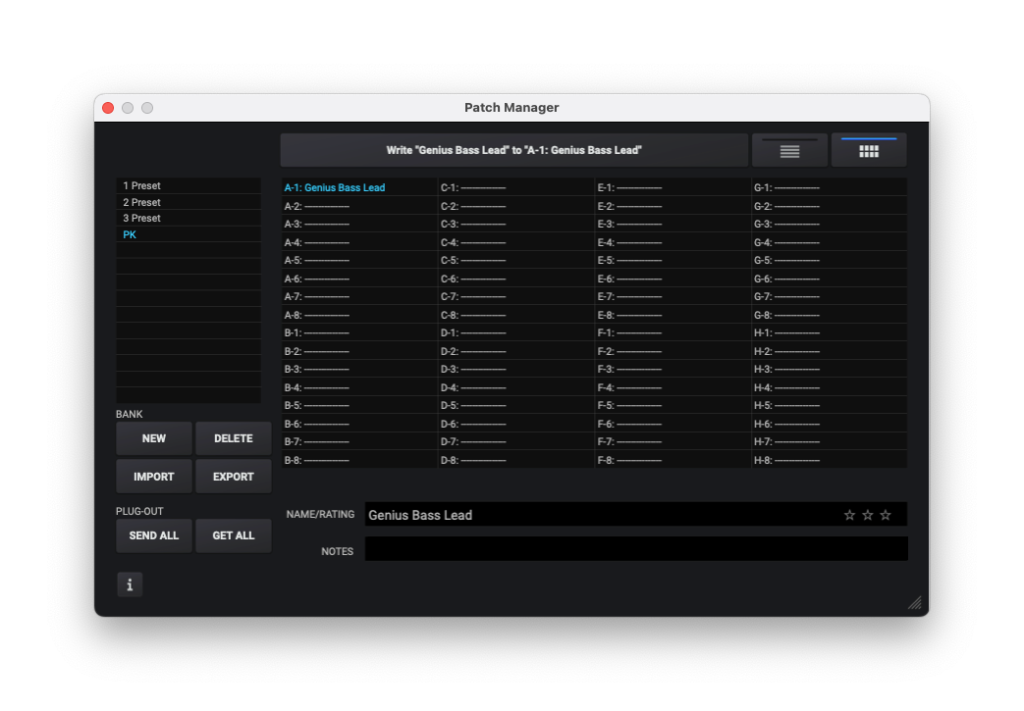The height and width of the screenshot is (711, 1024).
Task: Export the current bank
Action: point(233,477)
